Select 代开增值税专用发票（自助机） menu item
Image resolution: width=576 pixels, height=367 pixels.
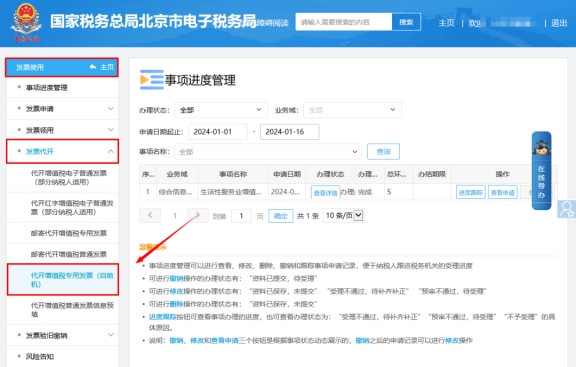(63, 280)
